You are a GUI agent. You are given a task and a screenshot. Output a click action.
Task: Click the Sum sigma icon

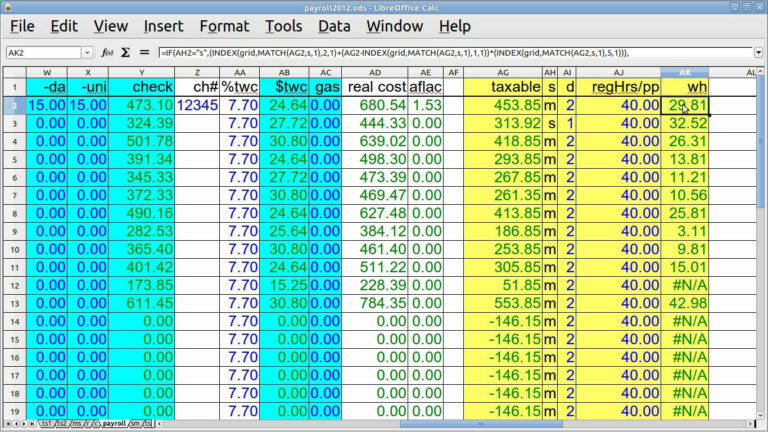(x=125, y=52)
